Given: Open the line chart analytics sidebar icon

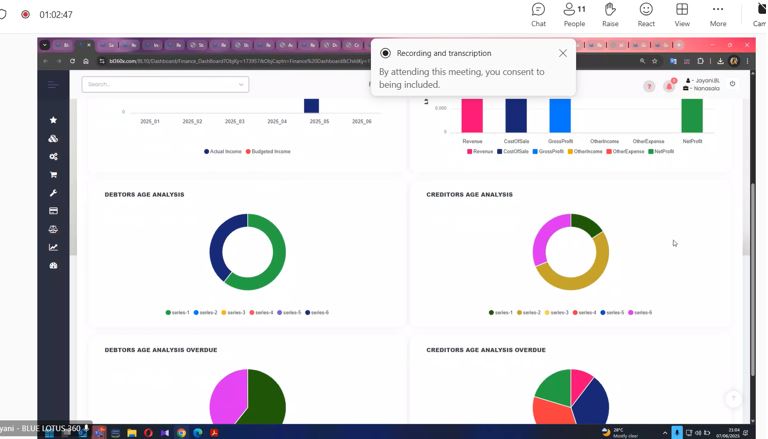Looking at the screenshot, I should tap(53, 247).
